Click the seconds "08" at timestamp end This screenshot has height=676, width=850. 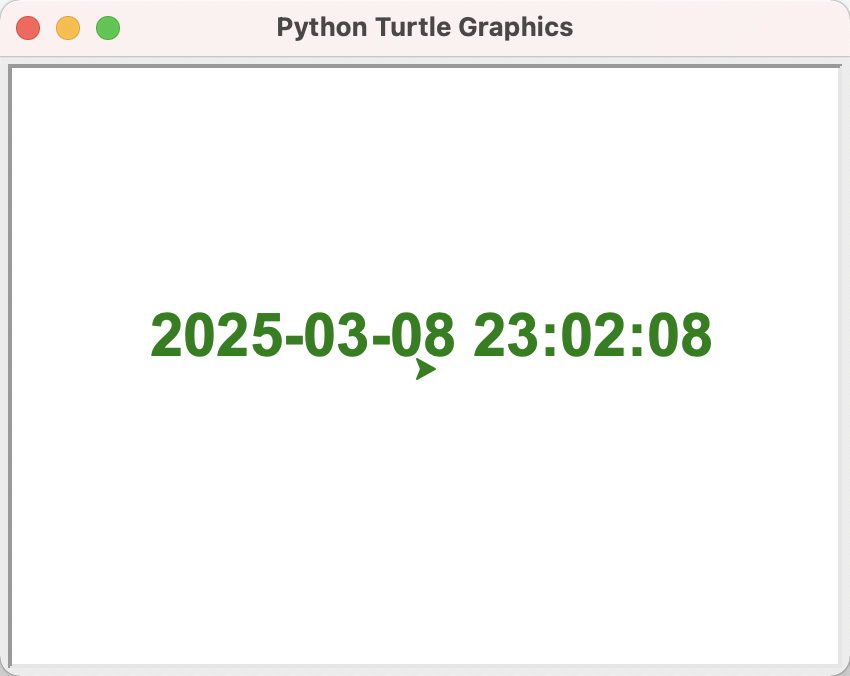coord(679,335)
